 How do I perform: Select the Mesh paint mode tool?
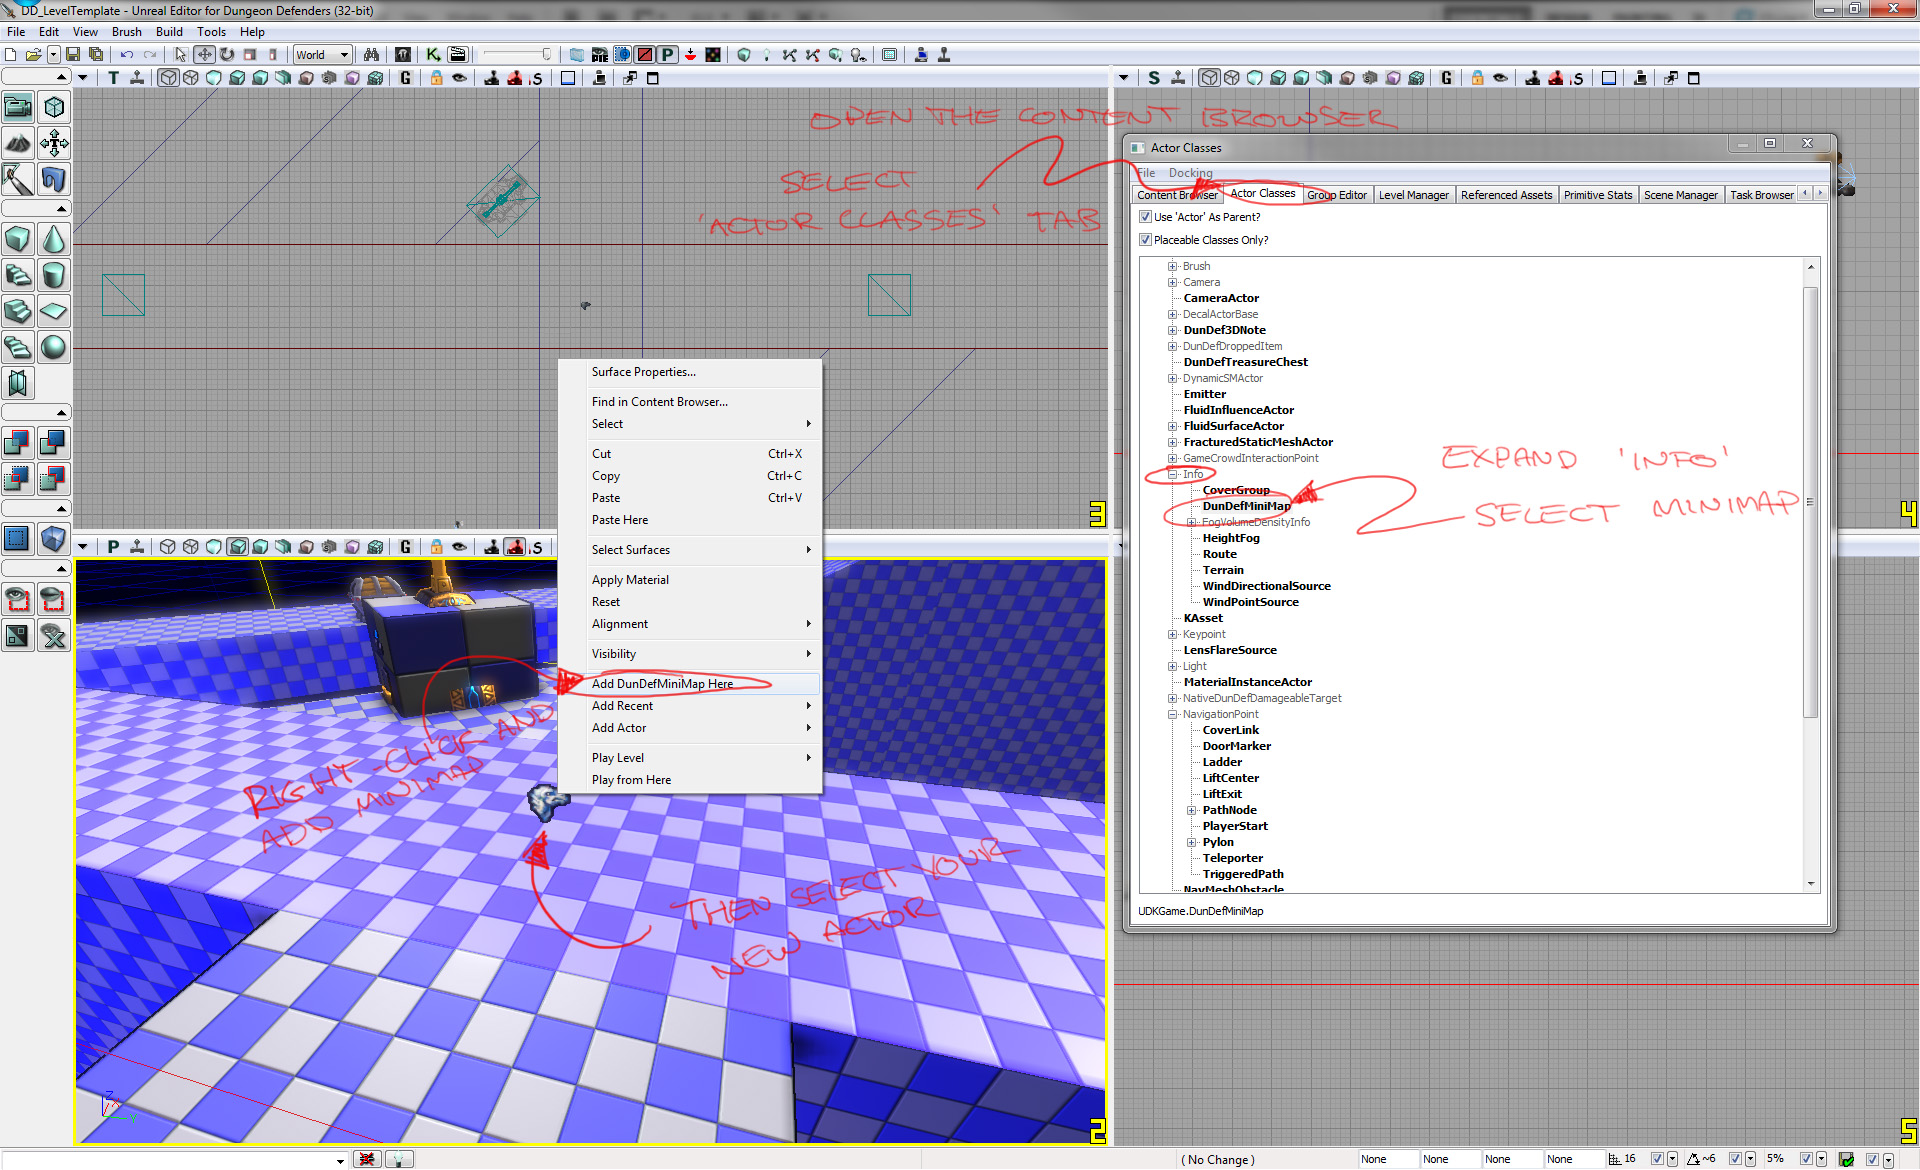(18, 179)
